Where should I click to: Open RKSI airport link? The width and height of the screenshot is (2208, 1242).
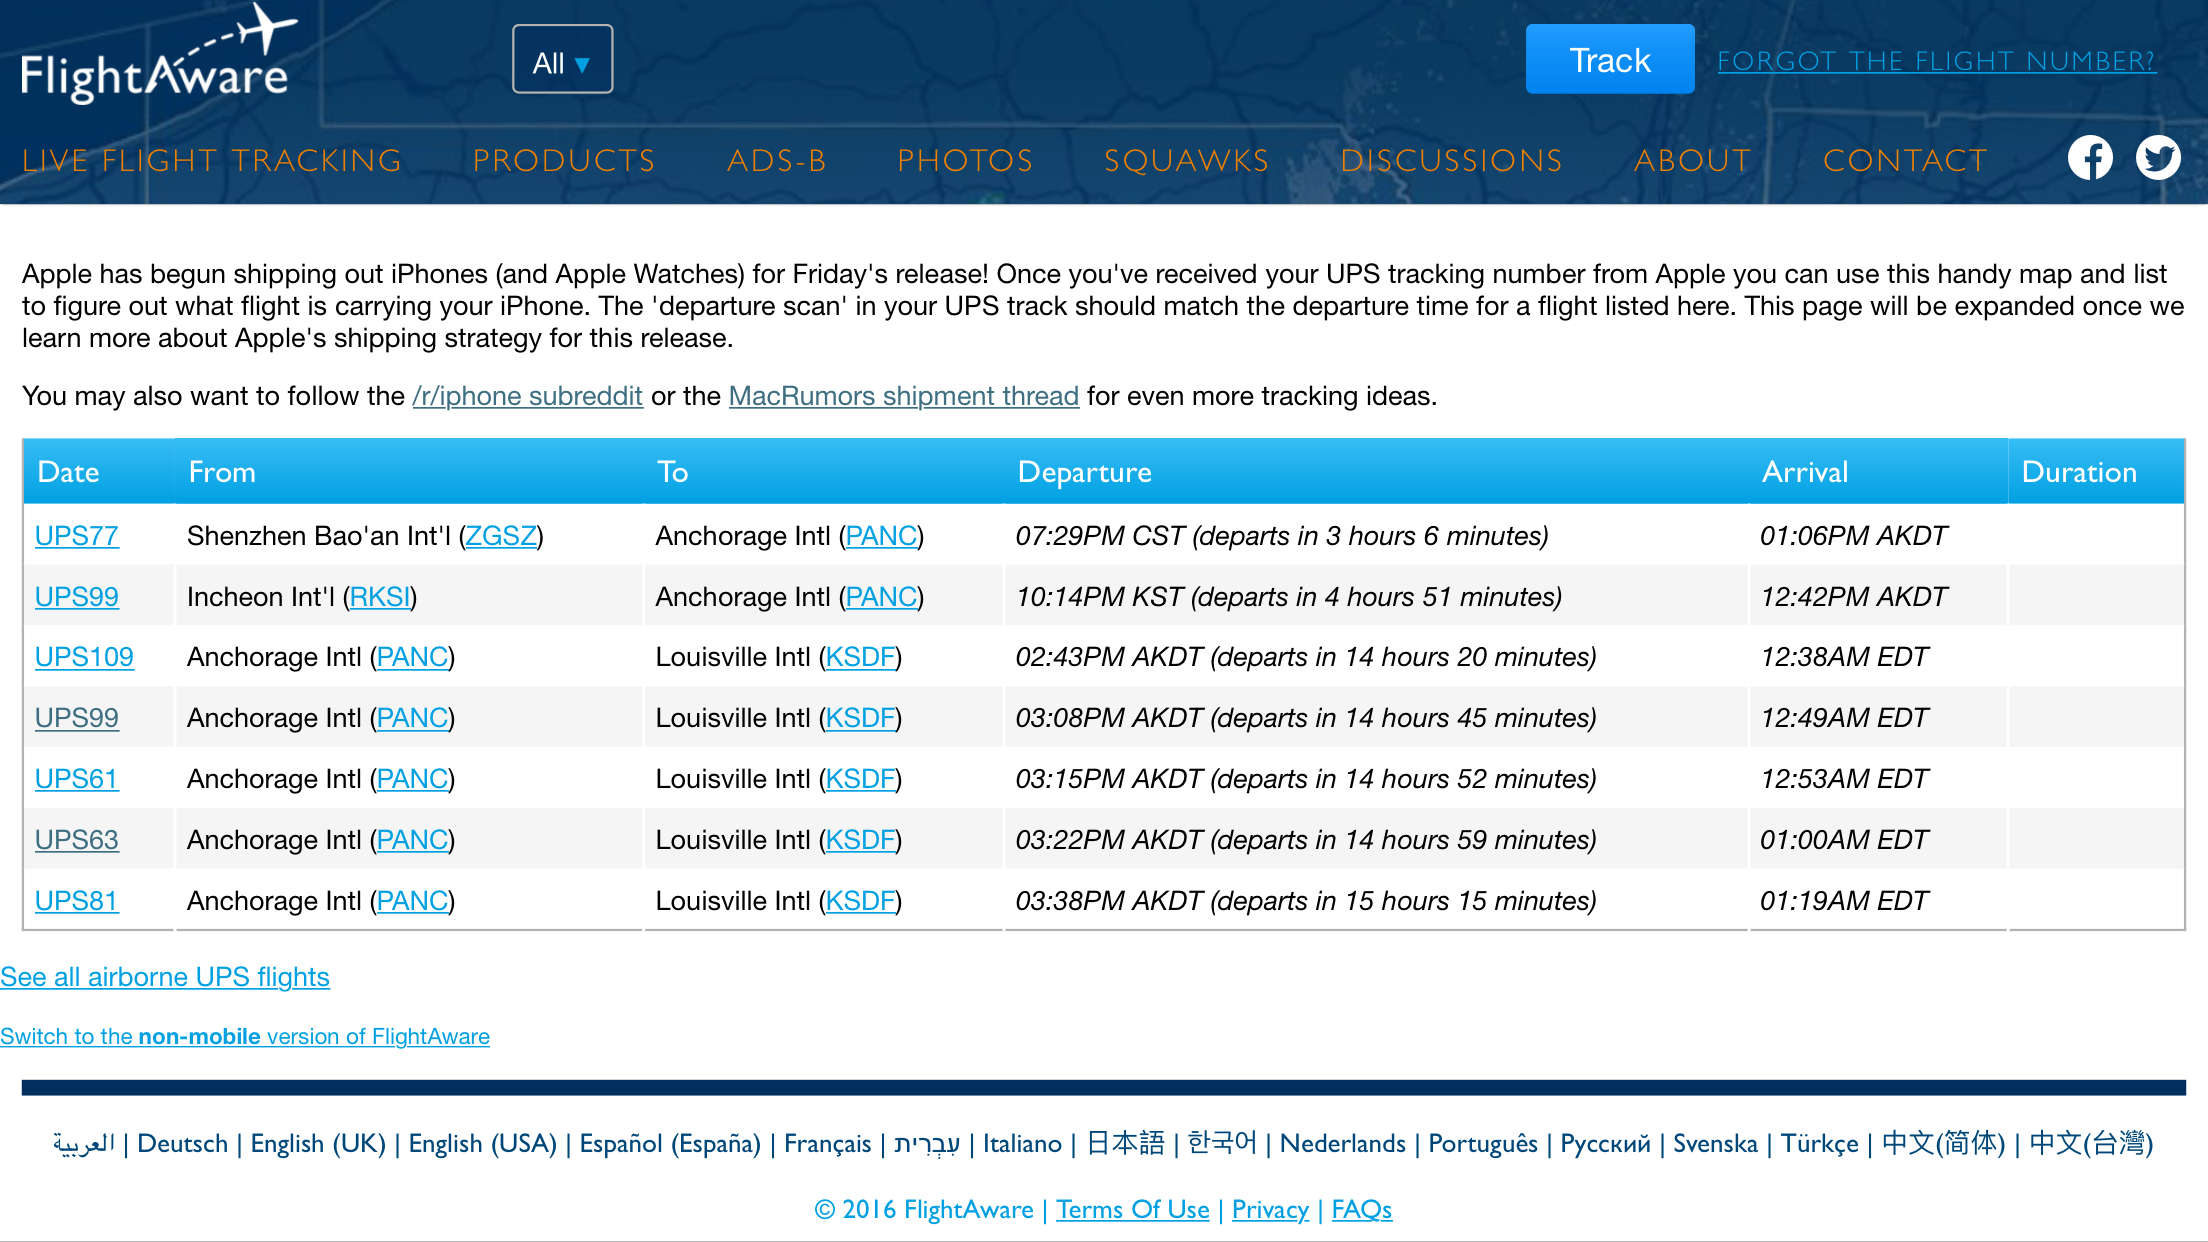pyautogui.click(x=380, y=597)
